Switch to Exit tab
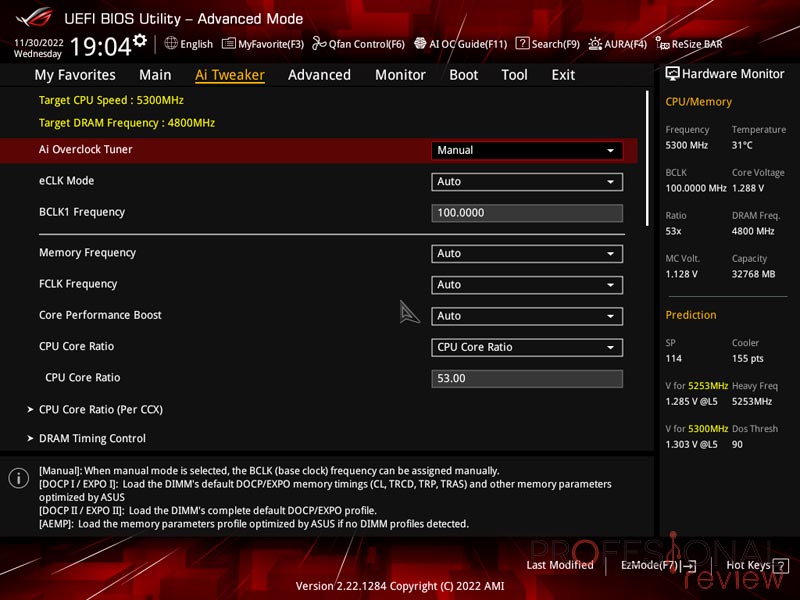Screen dimensions: 800x600 click(x=563, y=75)
